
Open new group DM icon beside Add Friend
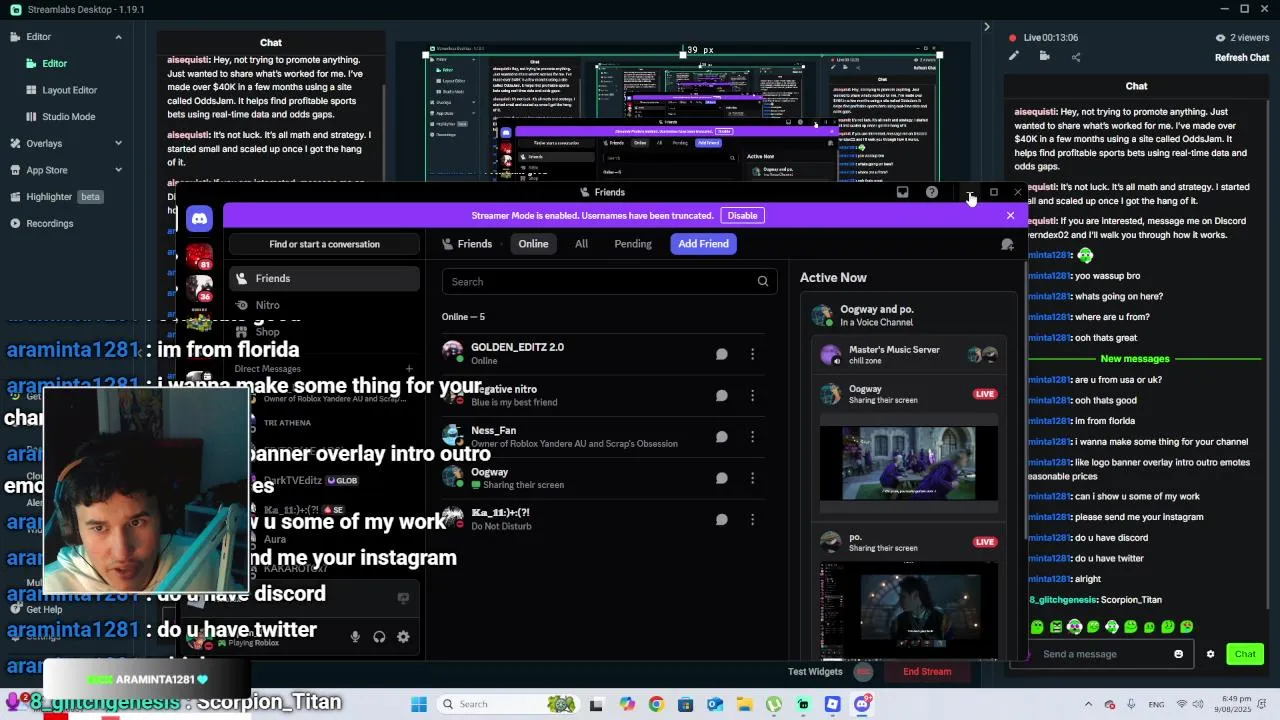pos(1007,244)
